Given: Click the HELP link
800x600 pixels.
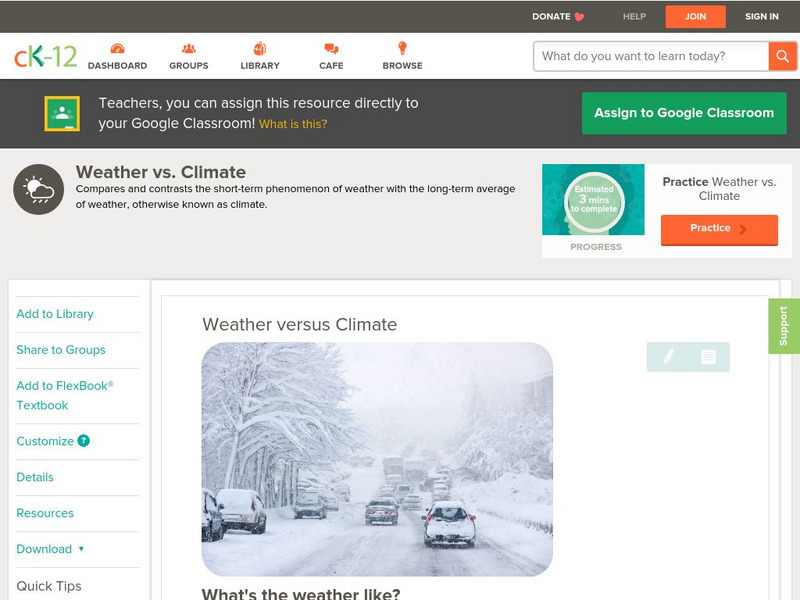Looking at the screenshot, I should click(634, 16).
